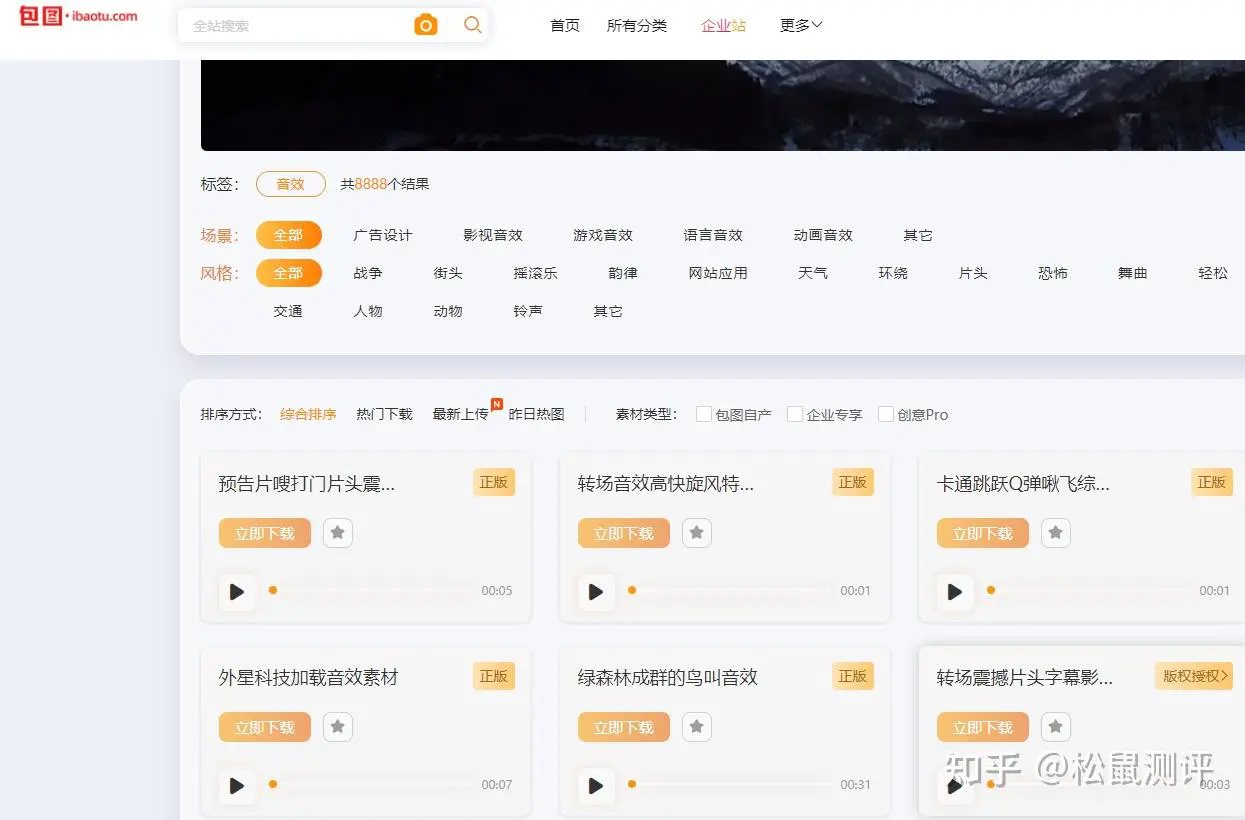Favorite the 转场音效高快旋风特 item with star
This screenshot has height=820, width=1245.
coord(697,533)
